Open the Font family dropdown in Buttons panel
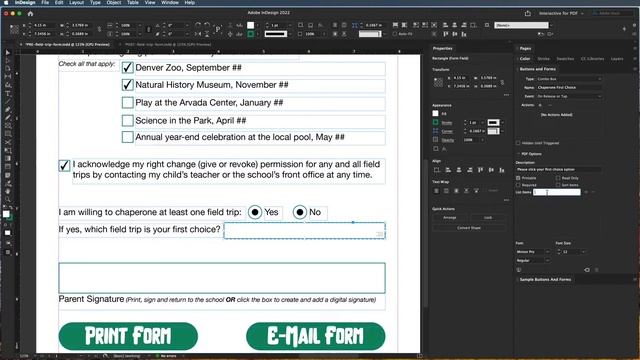This screenshot has width=640, height=360. (533, 252)
